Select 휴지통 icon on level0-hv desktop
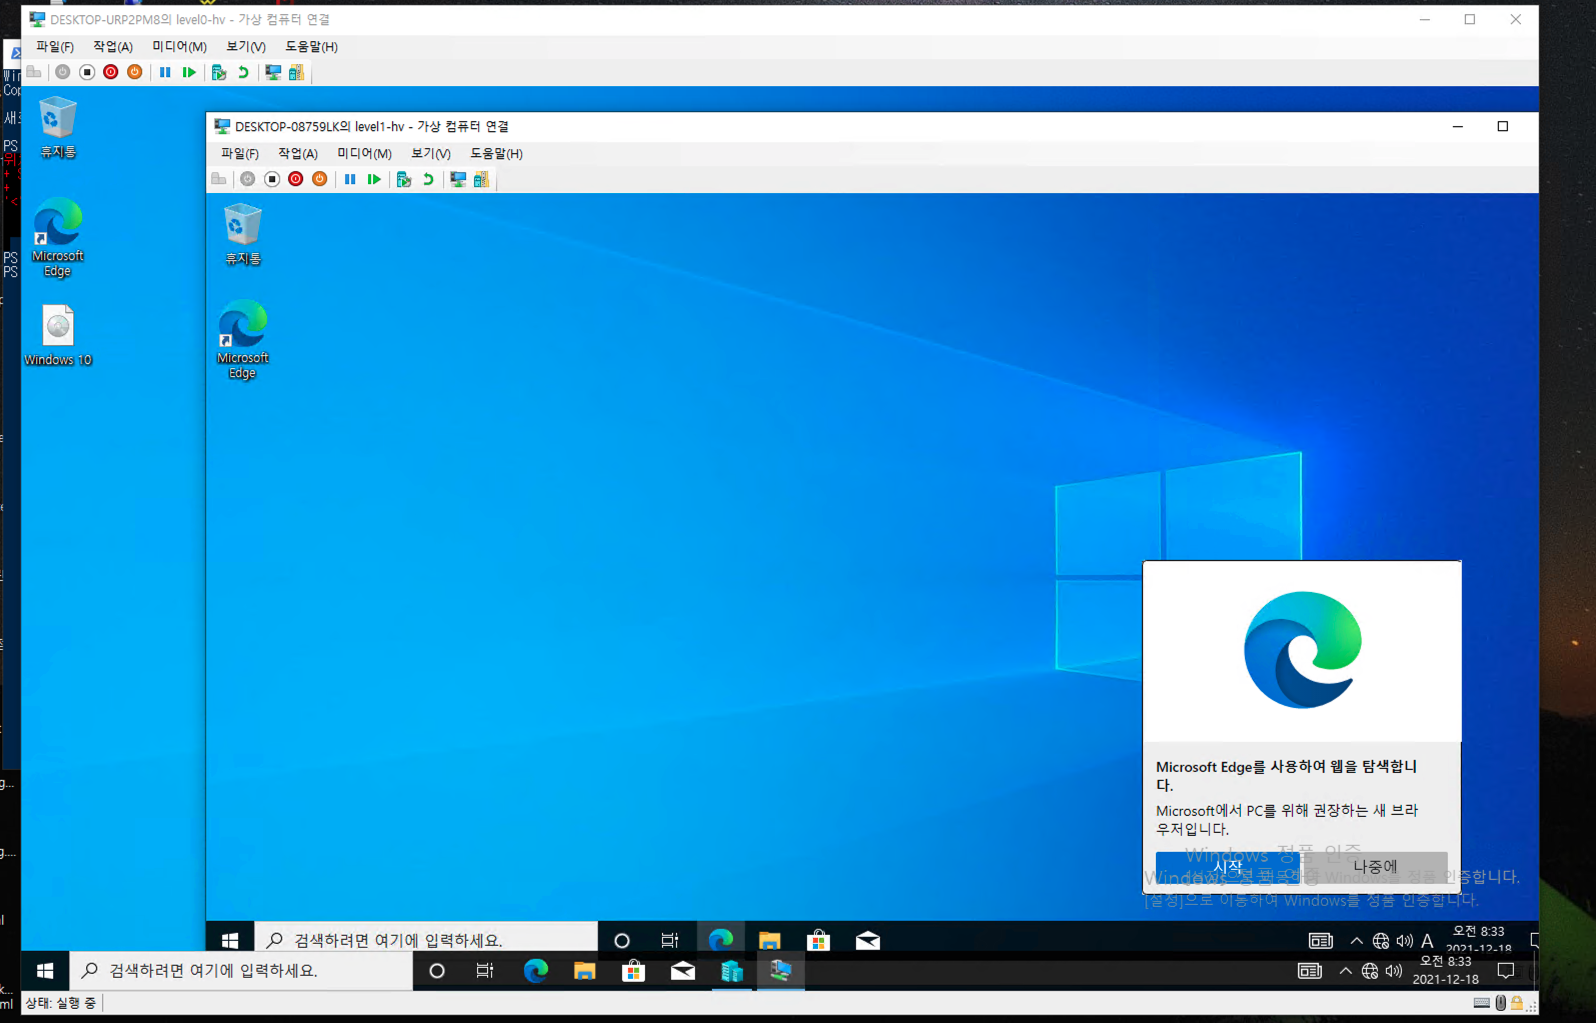This screenshot has width=1596, height=1023. coord(58,128)
